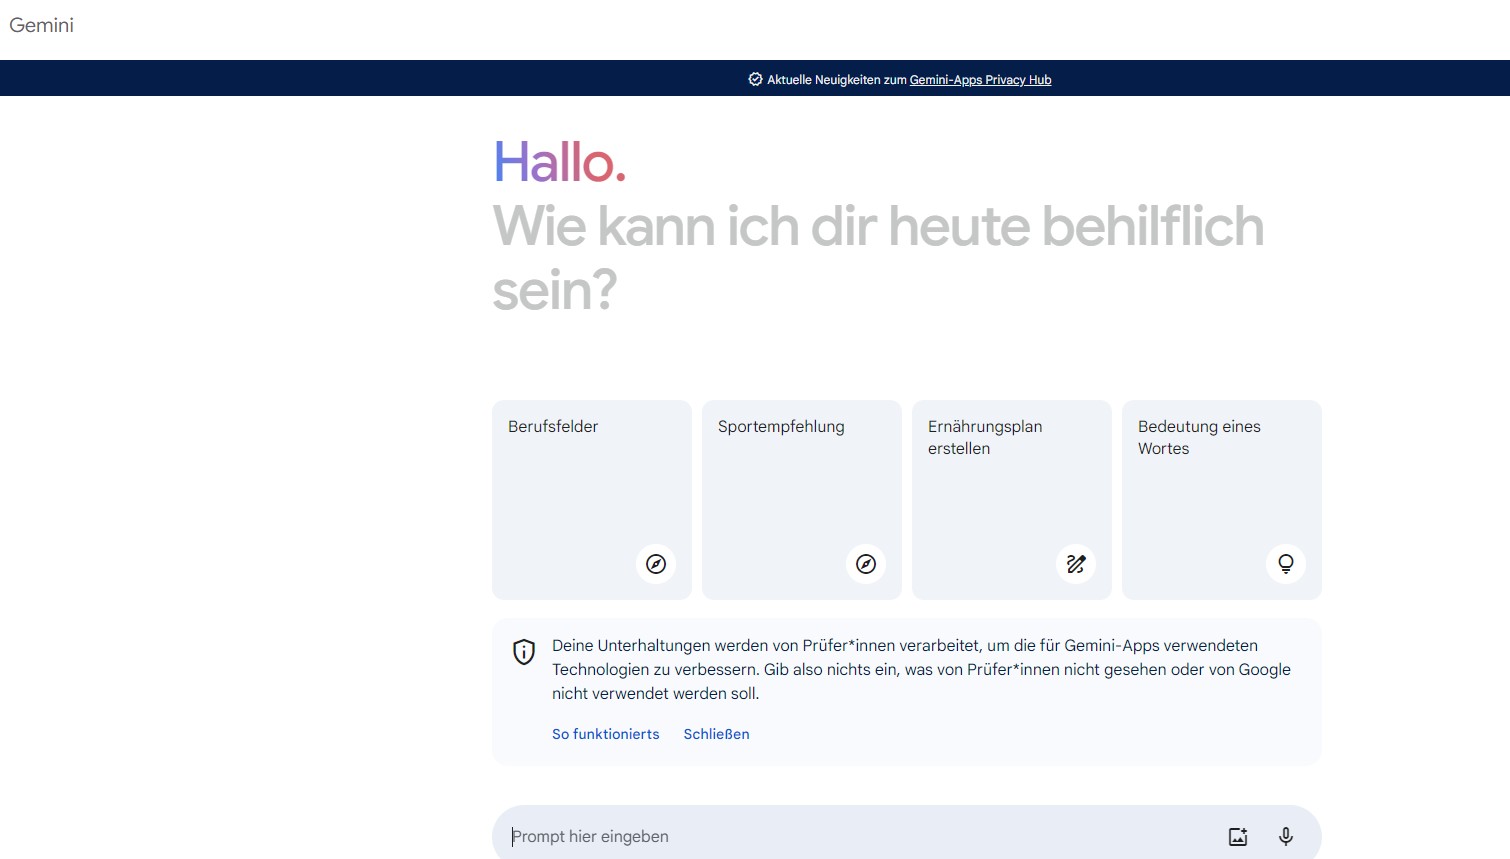Click the lightbulb icon on the Bedeutung card
Viewport: 1510px width, 859px height.
pos(1286,564)
